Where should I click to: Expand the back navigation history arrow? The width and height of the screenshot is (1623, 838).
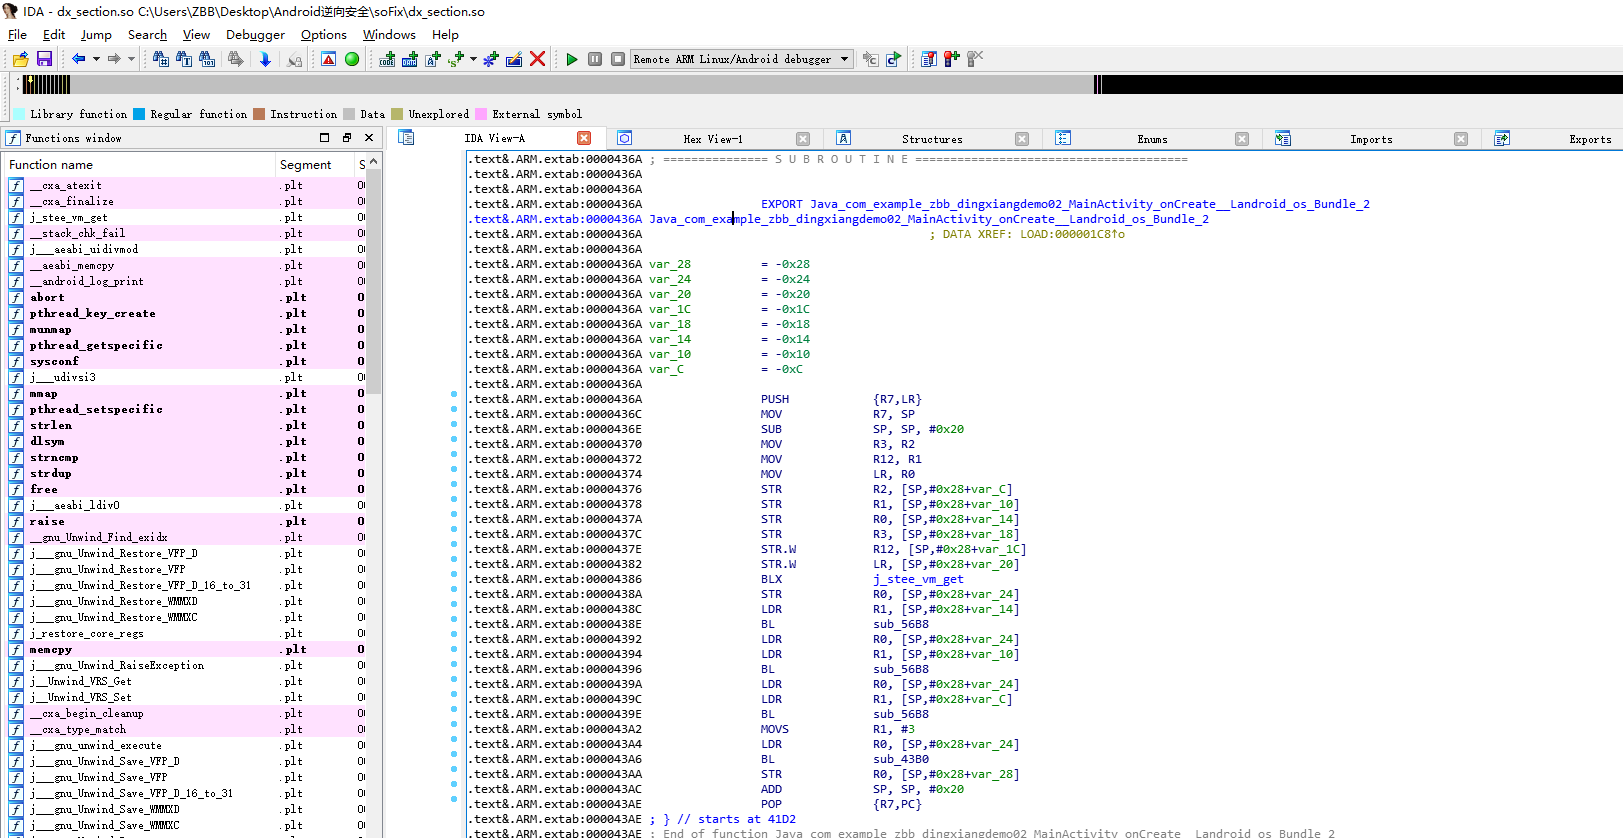[x=96, y=60]
